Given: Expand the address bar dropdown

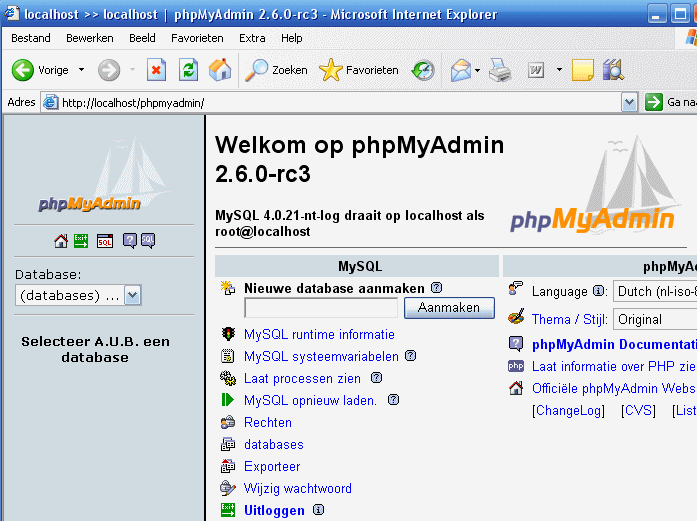Looking at the screenshot, I should pyautogui.click(x=629, y=103).
